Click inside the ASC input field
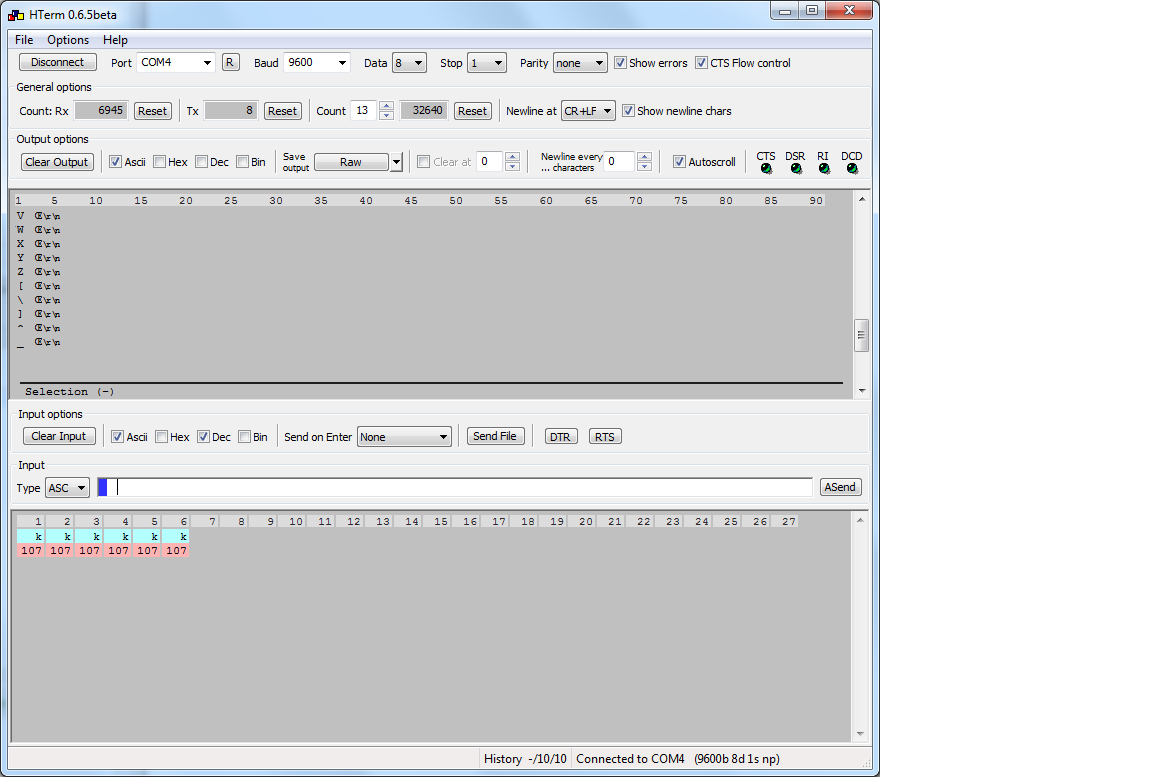The image size is (1152, 777). pyautogui.click(x=450, y=487)
